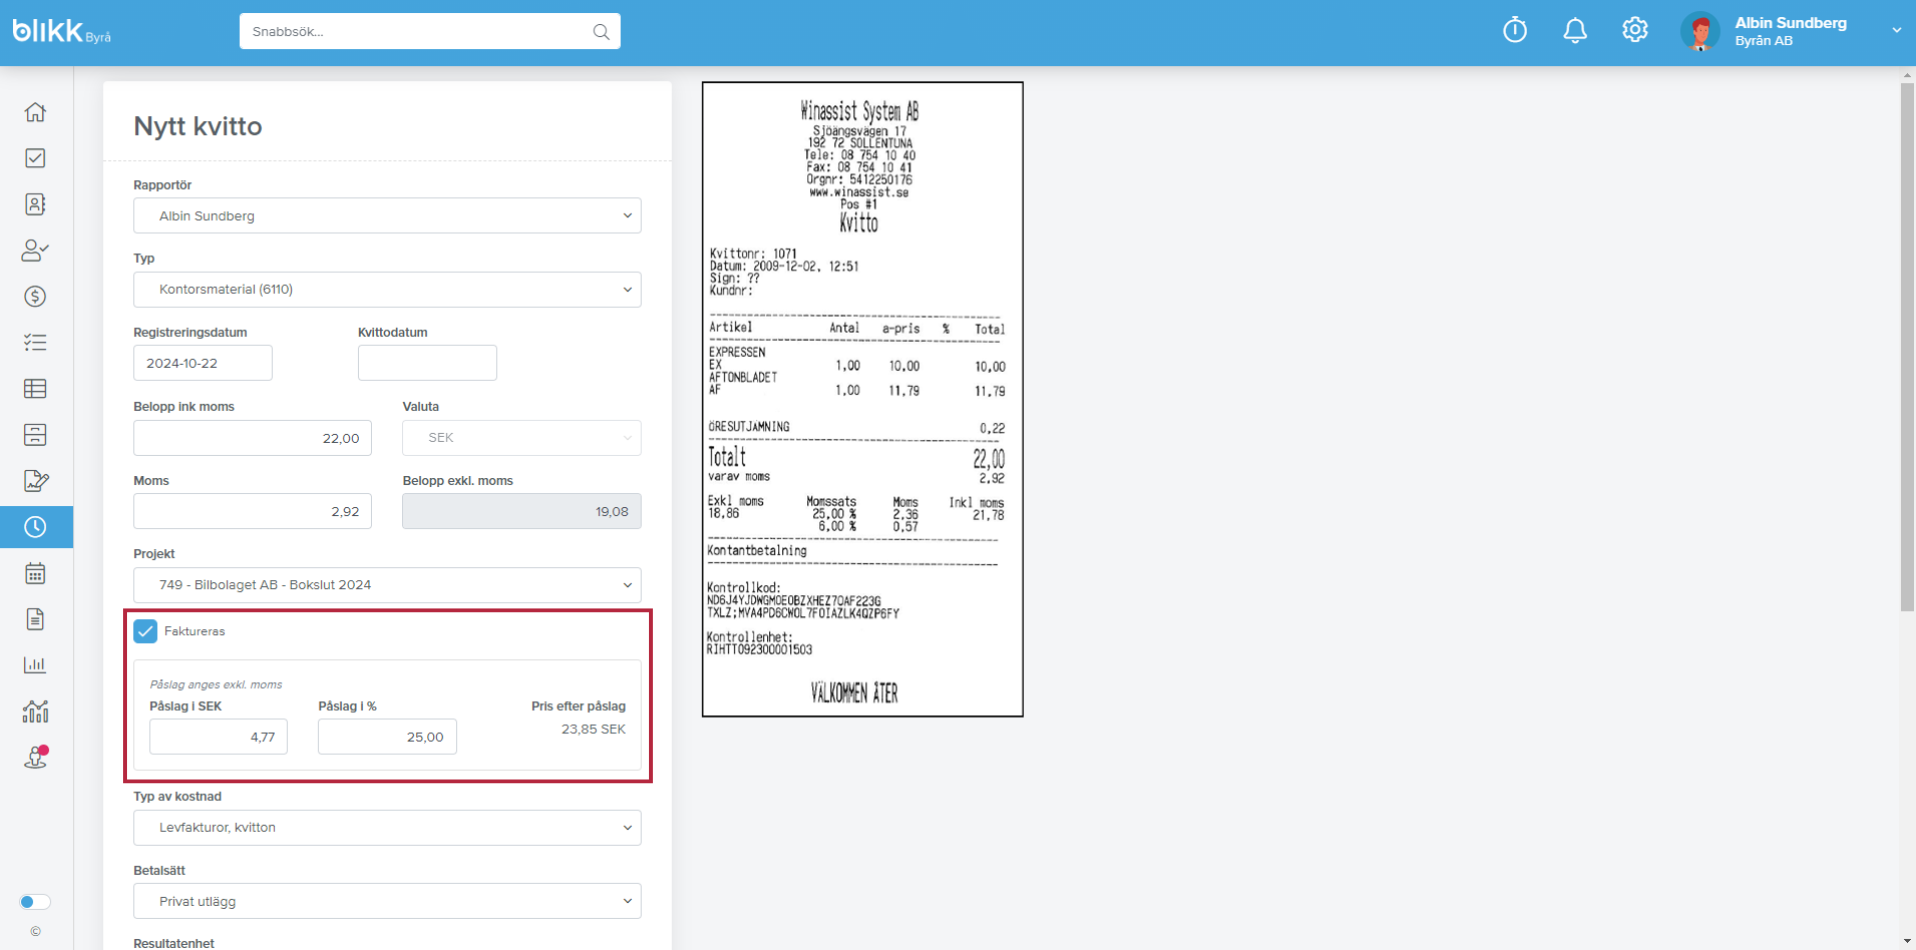Open the bar chart icon in sidebar
The image size is (1916, 950).
(35, 665)
